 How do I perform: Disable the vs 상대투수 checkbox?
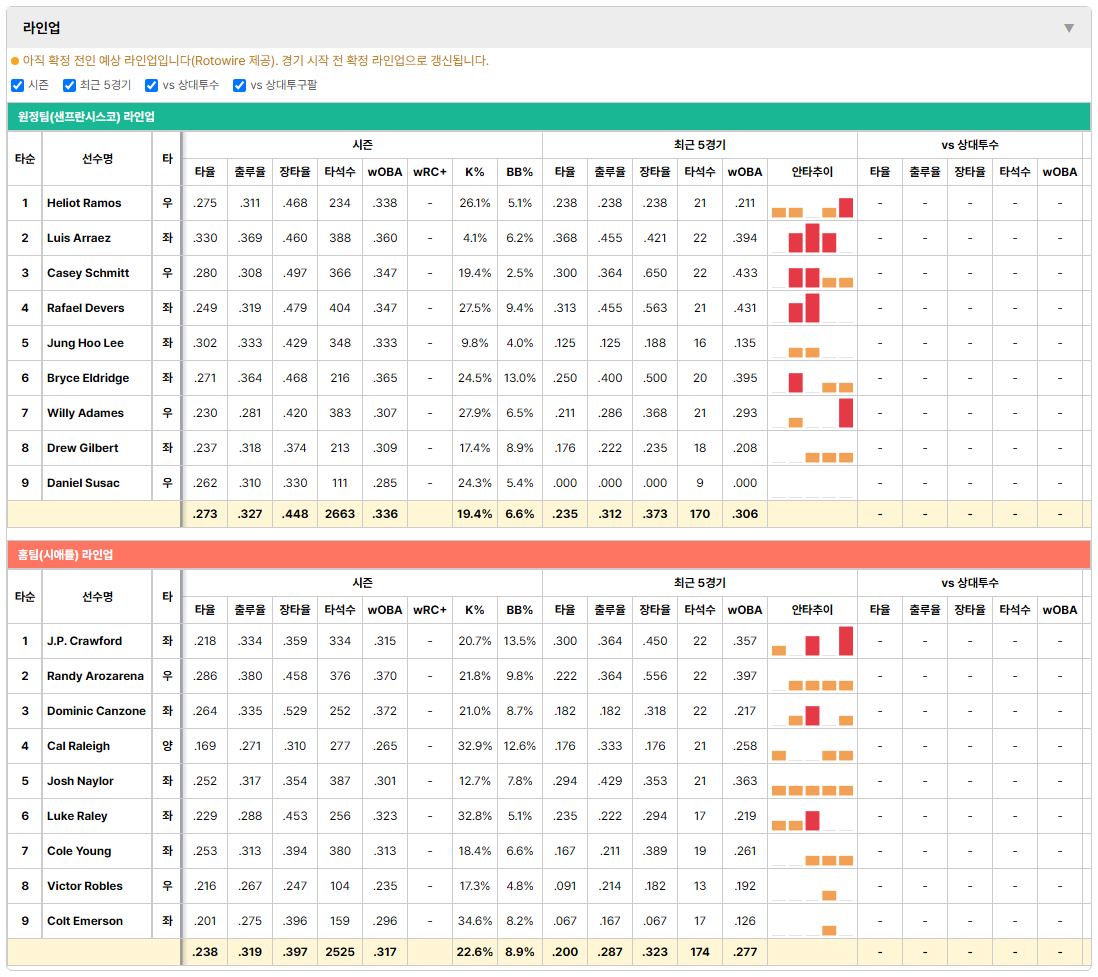point(151,85)
